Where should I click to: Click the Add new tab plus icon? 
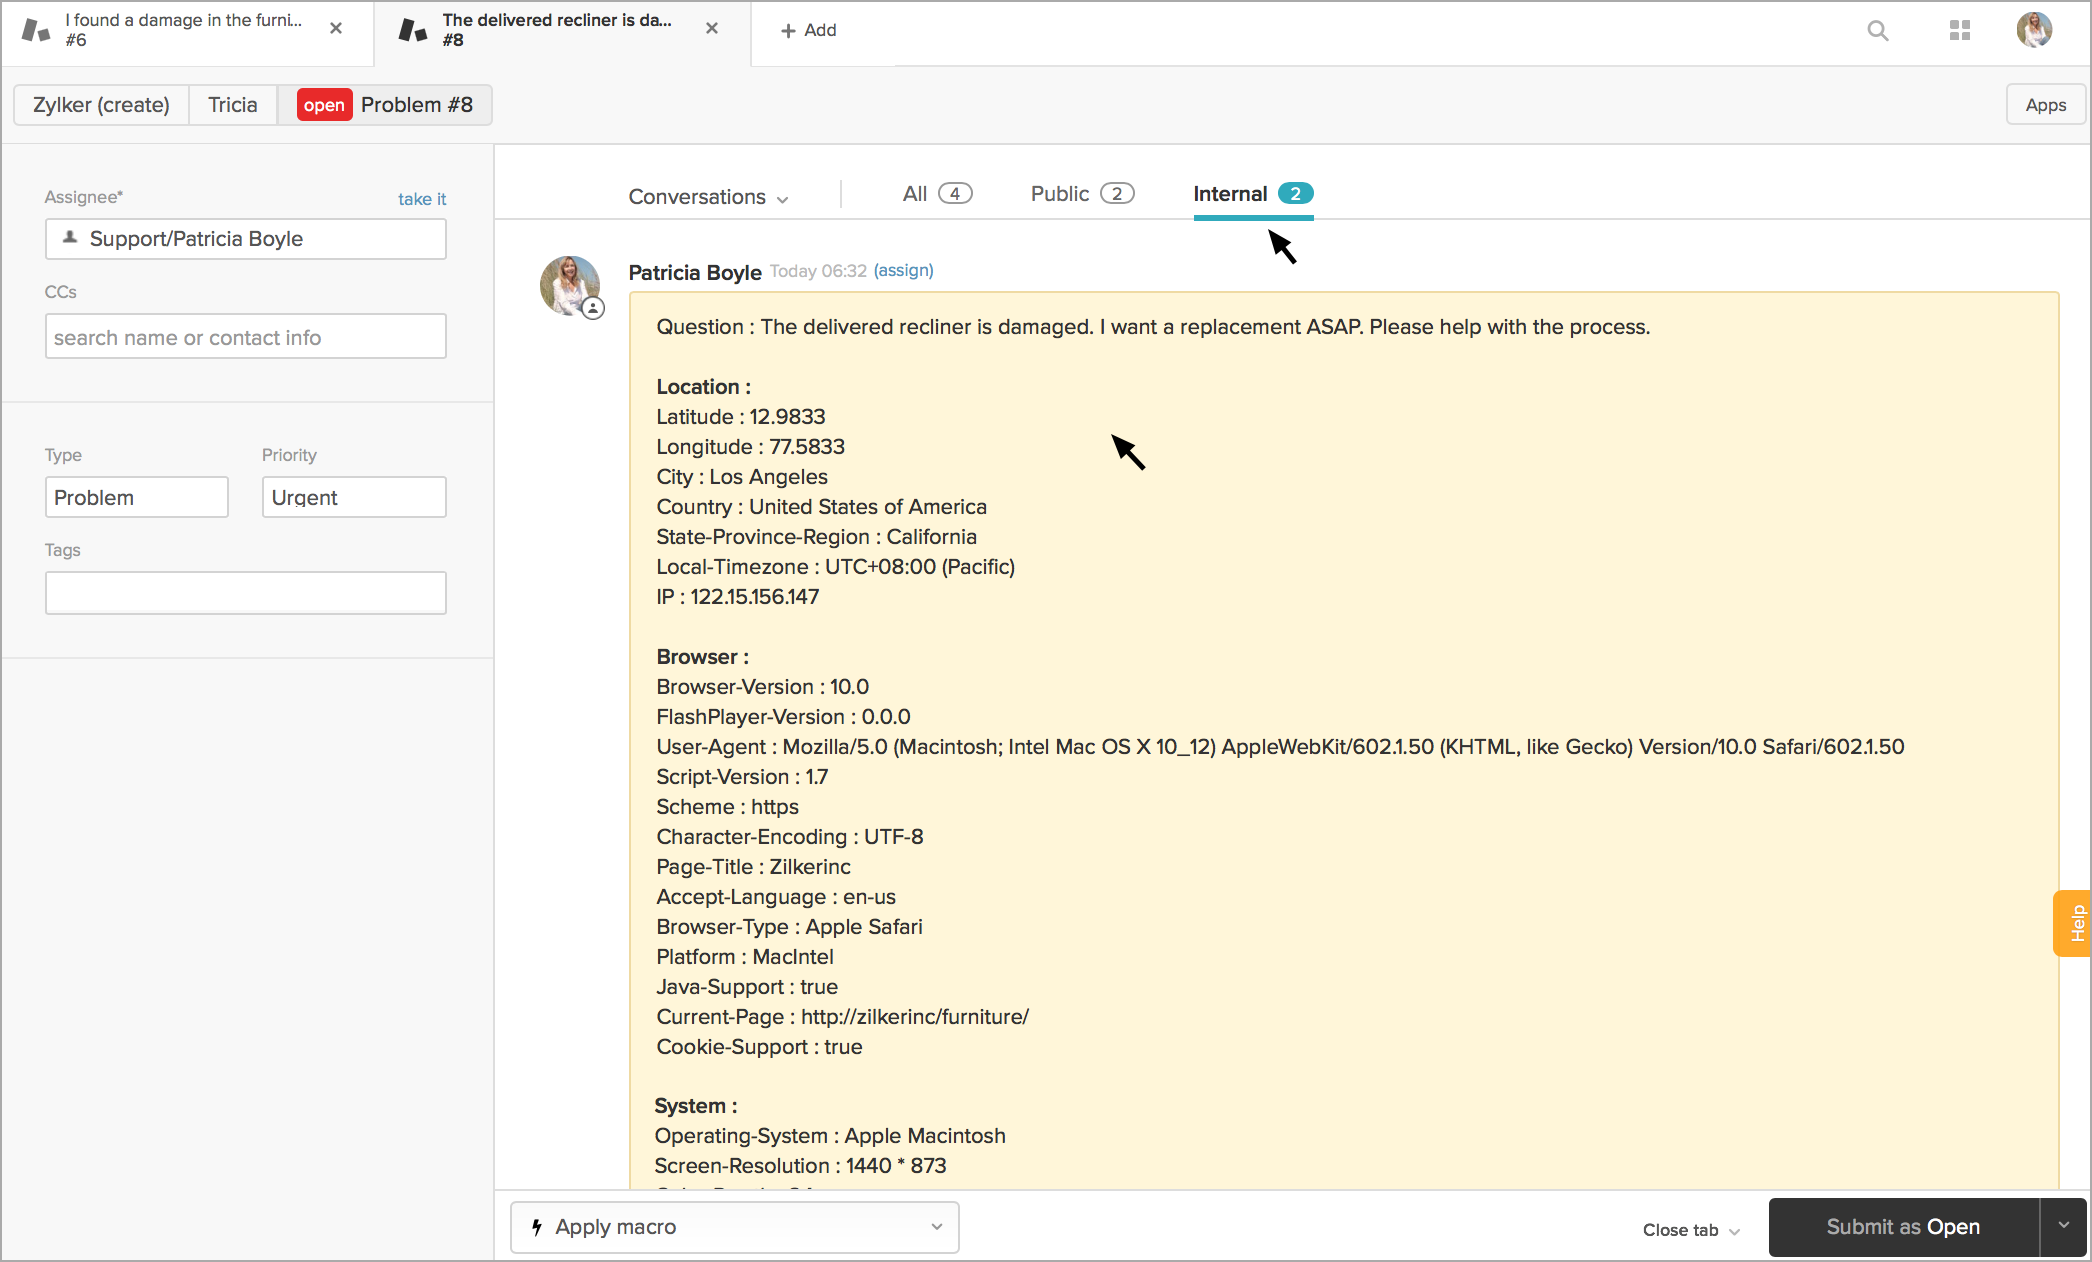[x=789, y=31]
